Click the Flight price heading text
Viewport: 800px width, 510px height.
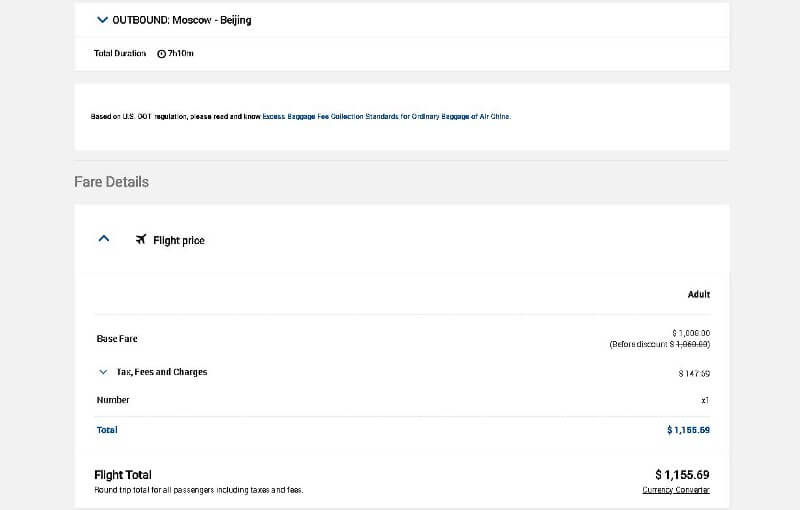point(179,240)
